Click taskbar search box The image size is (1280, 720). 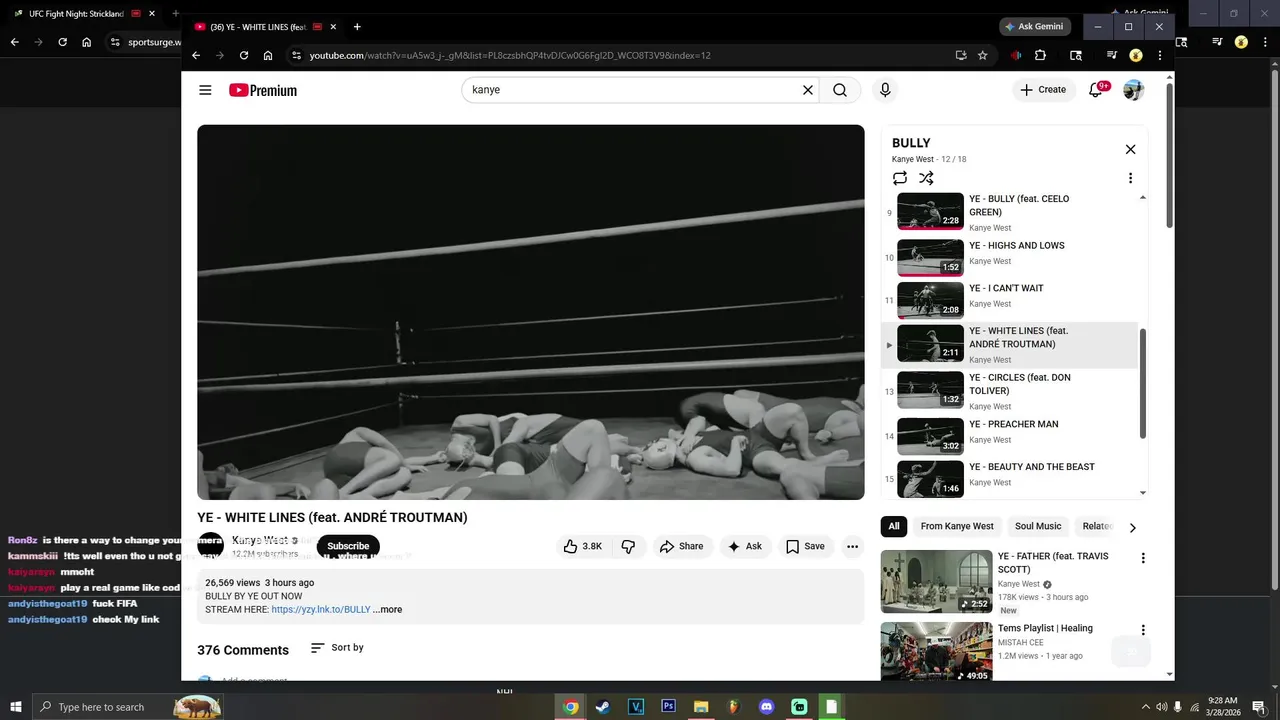tap(128, 707)
